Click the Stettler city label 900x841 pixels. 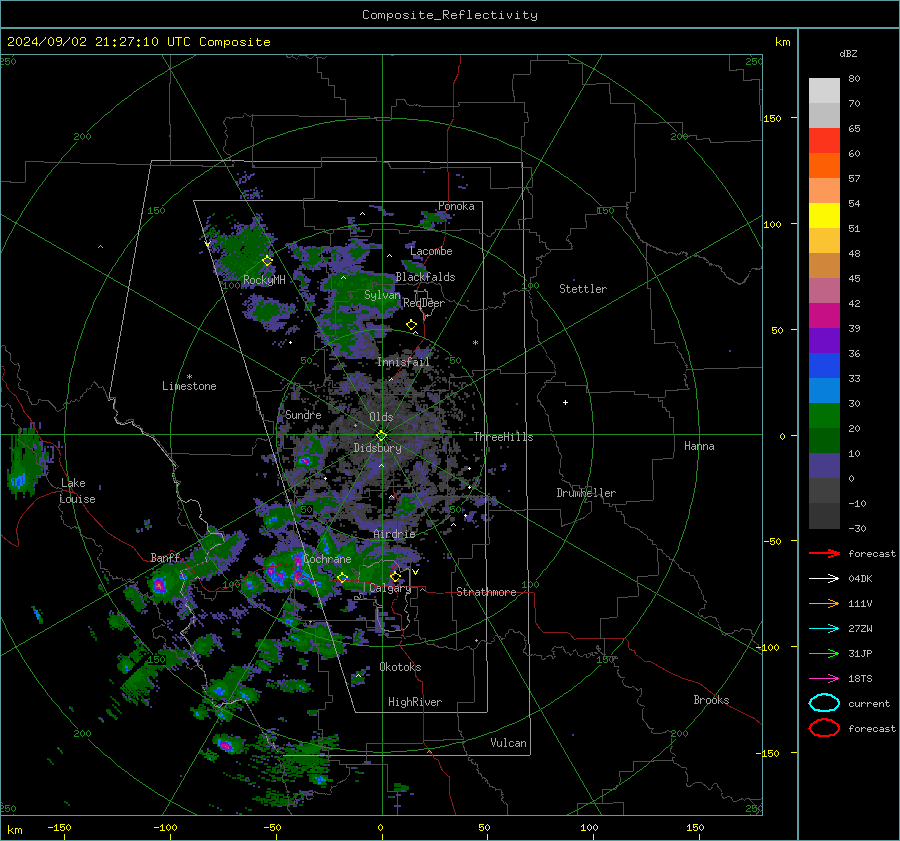[583, 289]
